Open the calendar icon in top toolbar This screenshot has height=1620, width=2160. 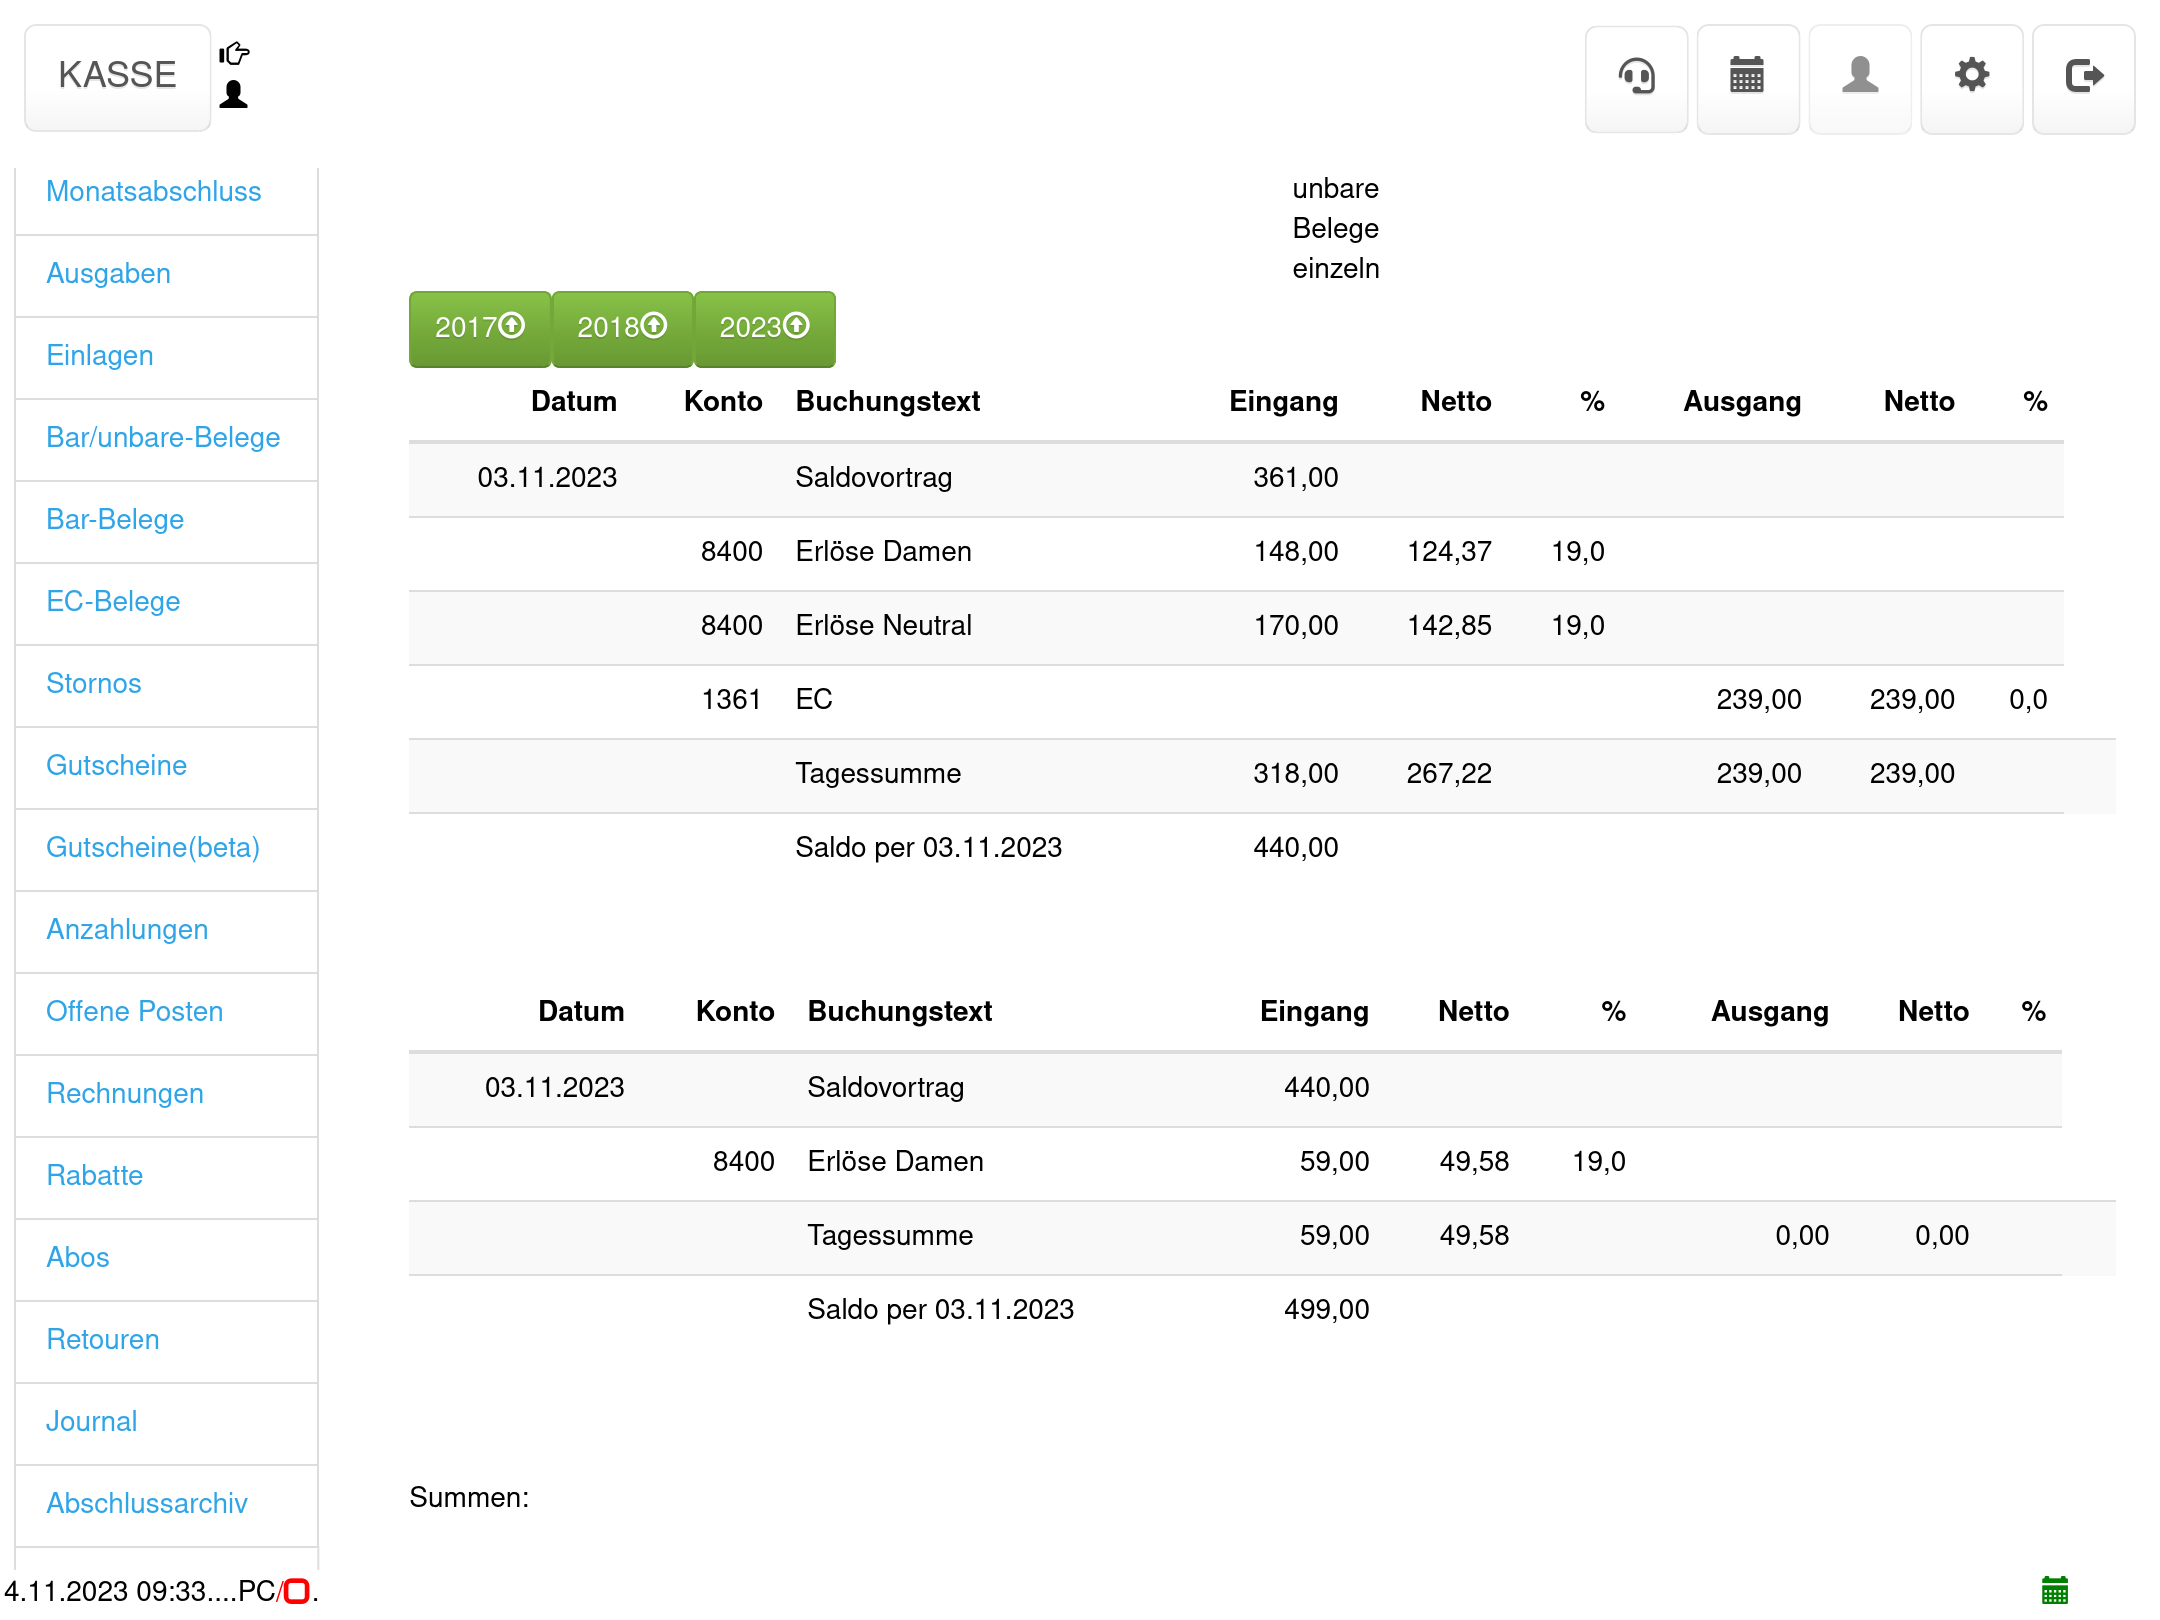pos(1748,78)
